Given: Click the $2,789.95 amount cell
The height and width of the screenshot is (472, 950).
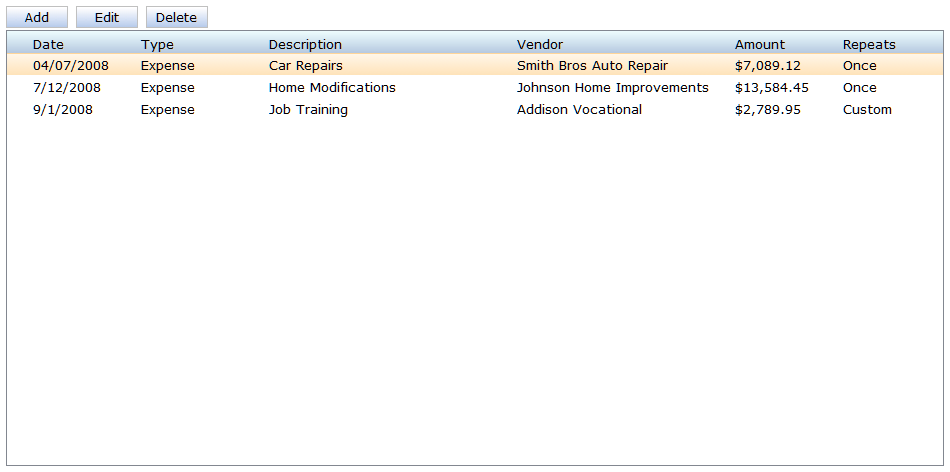Looking at the screenshot, I should pos(768,110).
